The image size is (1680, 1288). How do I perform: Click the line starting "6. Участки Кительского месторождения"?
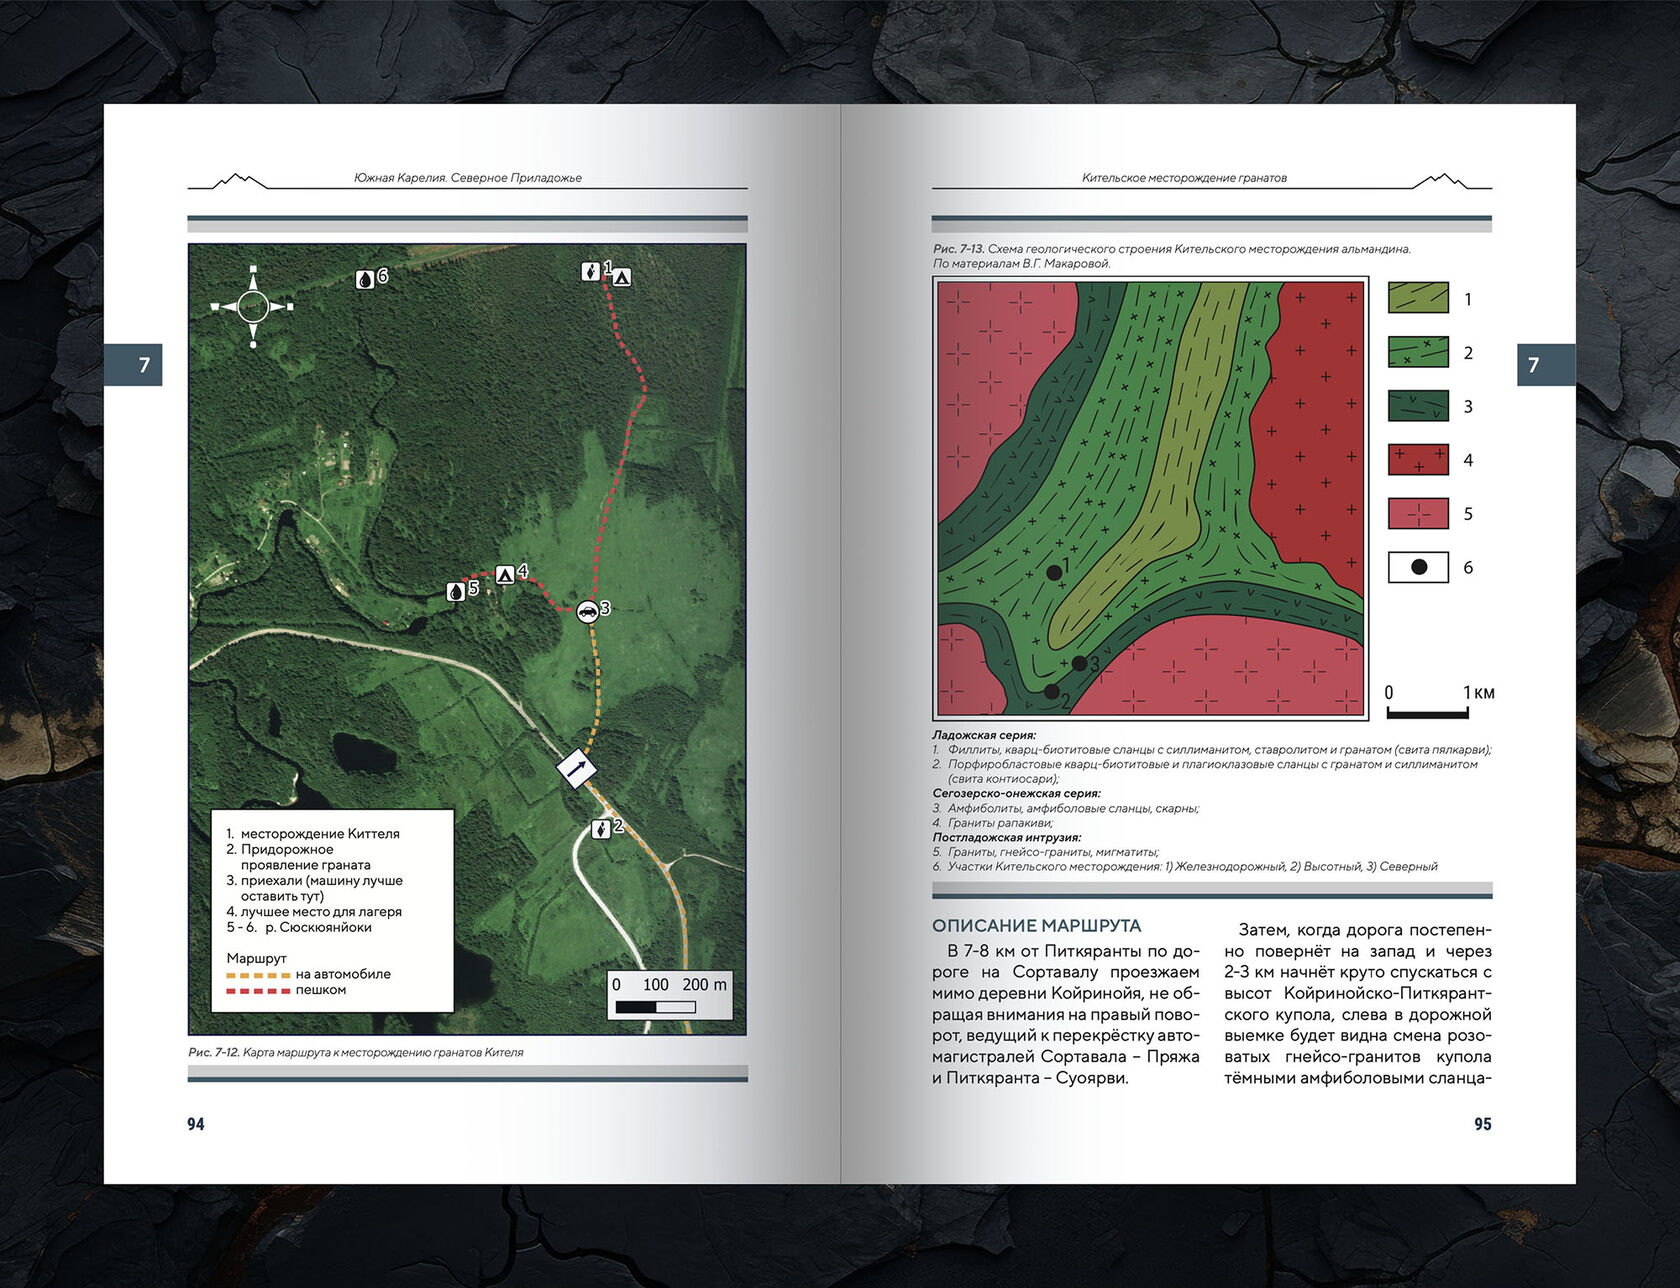pos(1185,867)
